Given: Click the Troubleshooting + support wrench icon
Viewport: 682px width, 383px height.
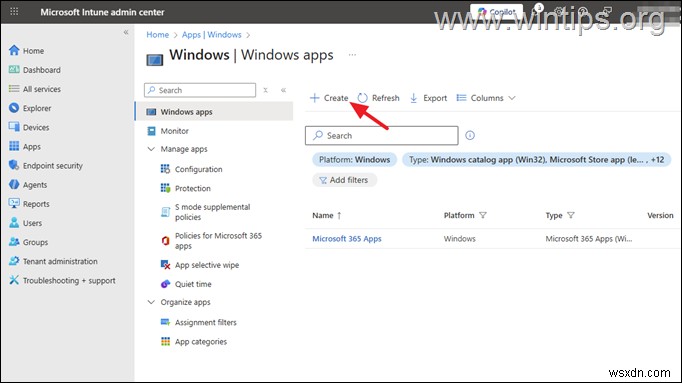Looking at the screenshot, I should coord(14,280).
